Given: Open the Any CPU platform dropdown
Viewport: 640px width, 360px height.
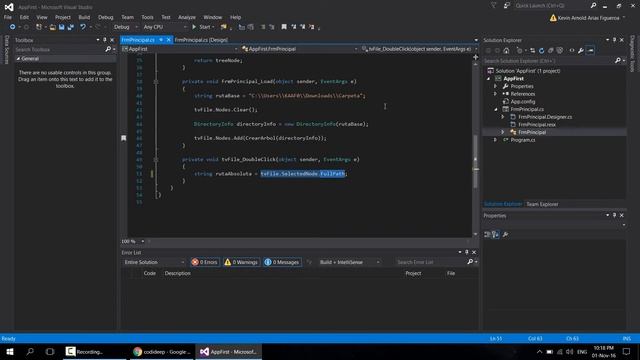Looking at the screenshot, I should (164, 27).
